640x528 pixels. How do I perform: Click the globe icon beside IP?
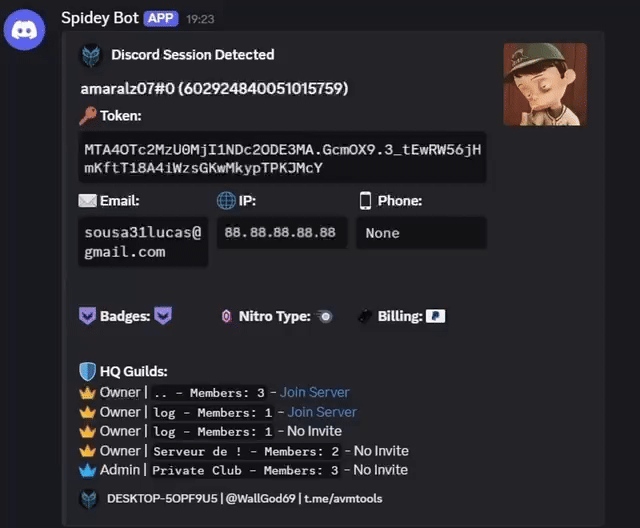225,200
